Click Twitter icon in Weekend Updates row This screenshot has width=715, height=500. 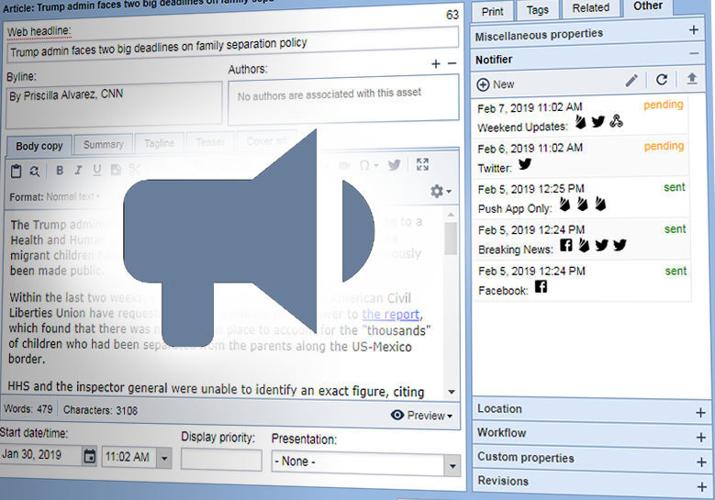(x=598, y=122)
